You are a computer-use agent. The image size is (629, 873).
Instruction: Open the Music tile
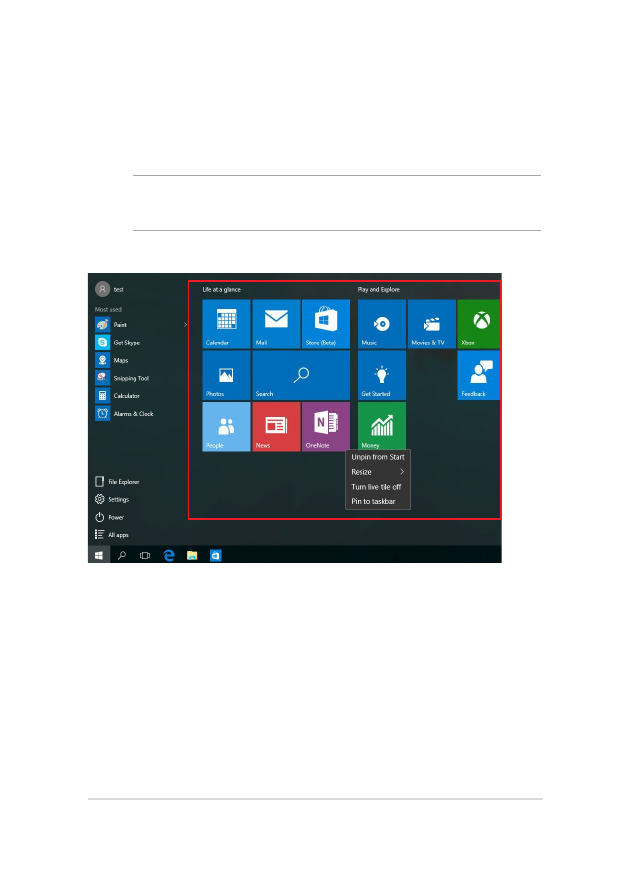(x=382, y=324)
